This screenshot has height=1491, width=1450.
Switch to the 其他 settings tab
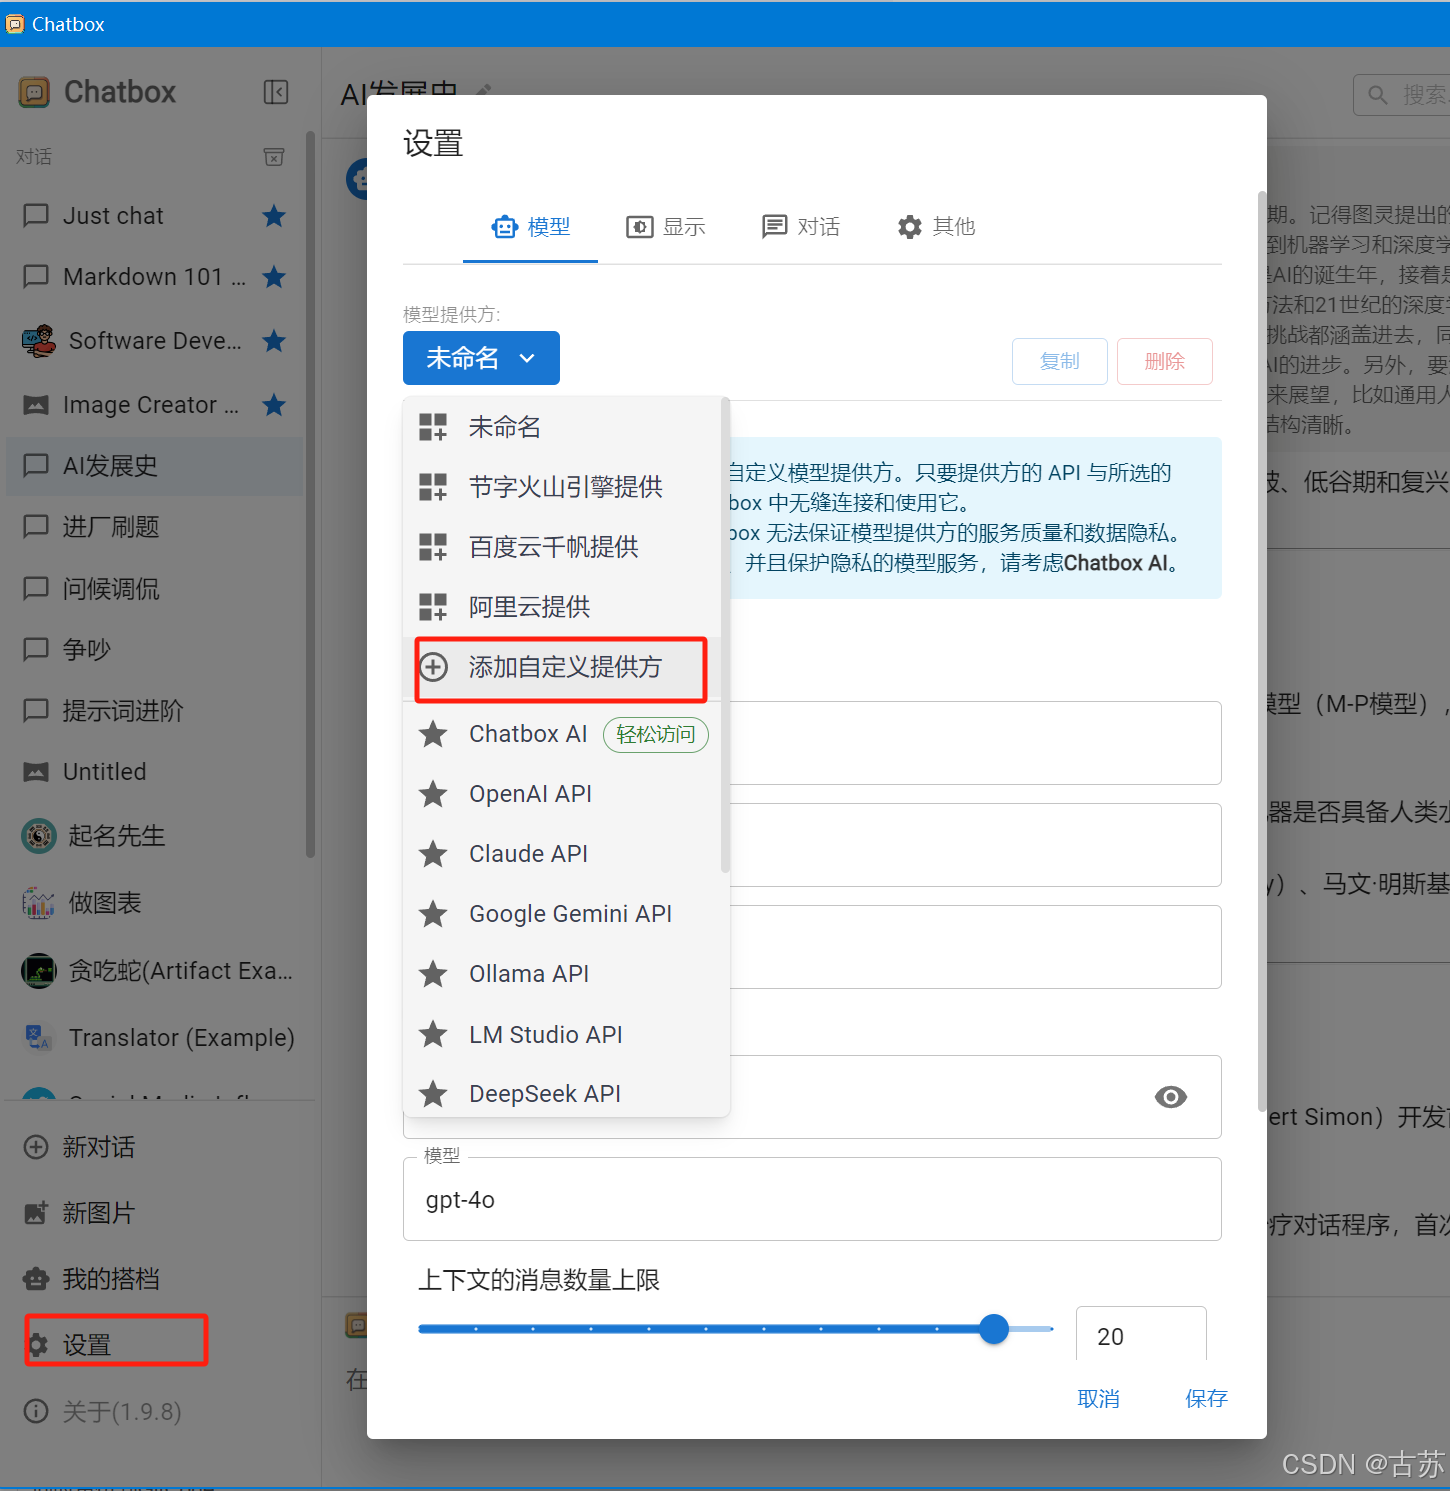pyautogui.click(x=936, y=227)
